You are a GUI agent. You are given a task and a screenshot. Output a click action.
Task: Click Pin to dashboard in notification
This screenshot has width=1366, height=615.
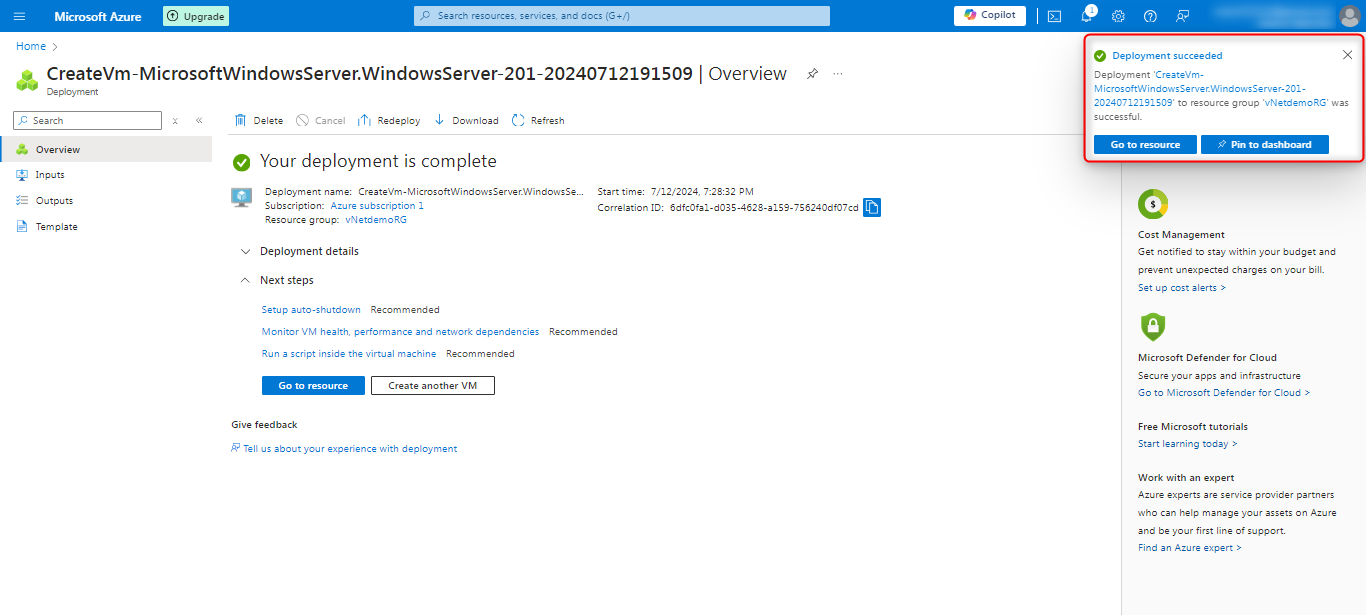(1264, 144)
